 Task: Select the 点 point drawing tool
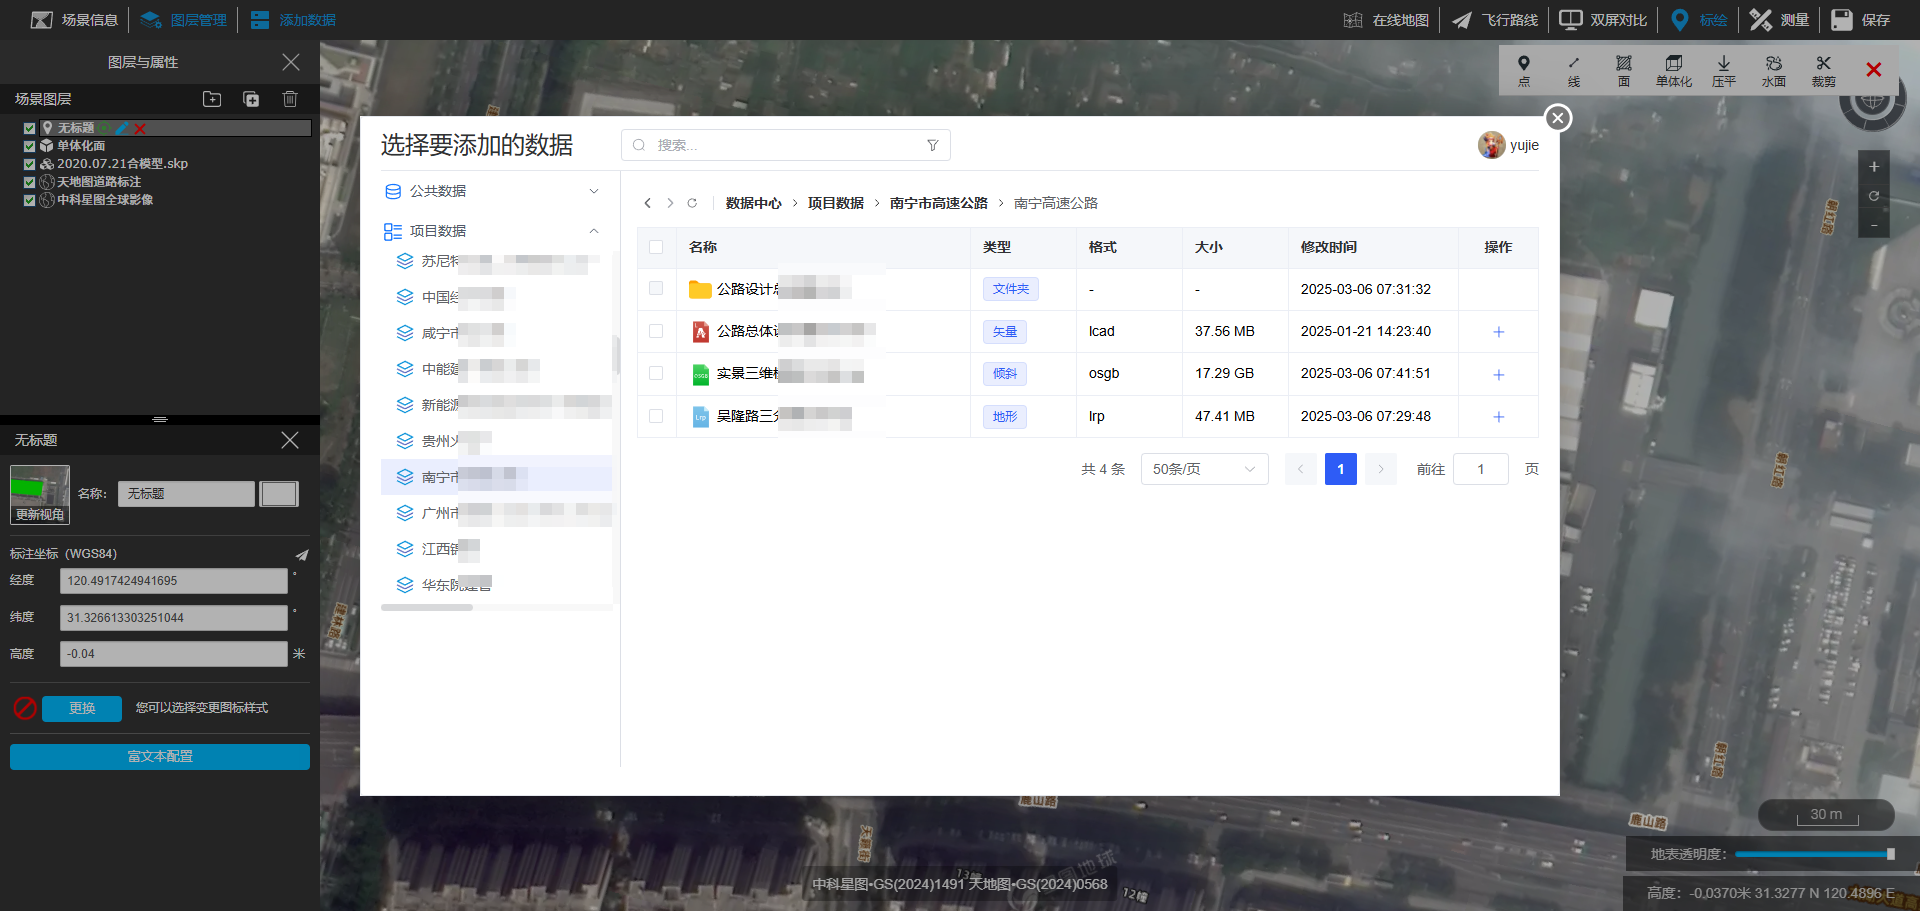pyautogui.click(x=1524, y=71)
